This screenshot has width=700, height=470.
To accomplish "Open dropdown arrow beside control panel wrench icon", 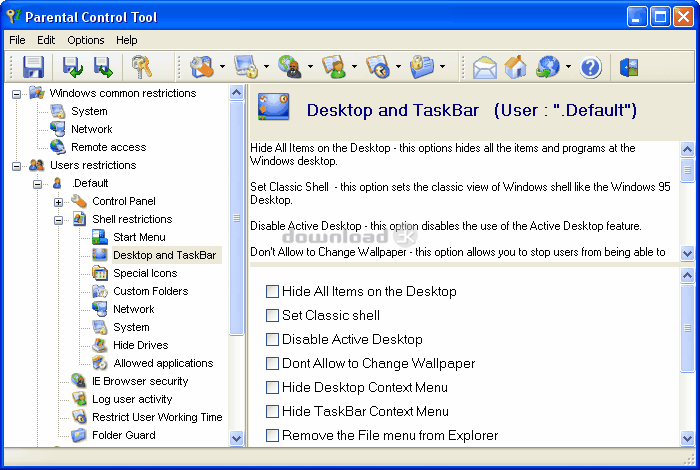I will (222, 67).
